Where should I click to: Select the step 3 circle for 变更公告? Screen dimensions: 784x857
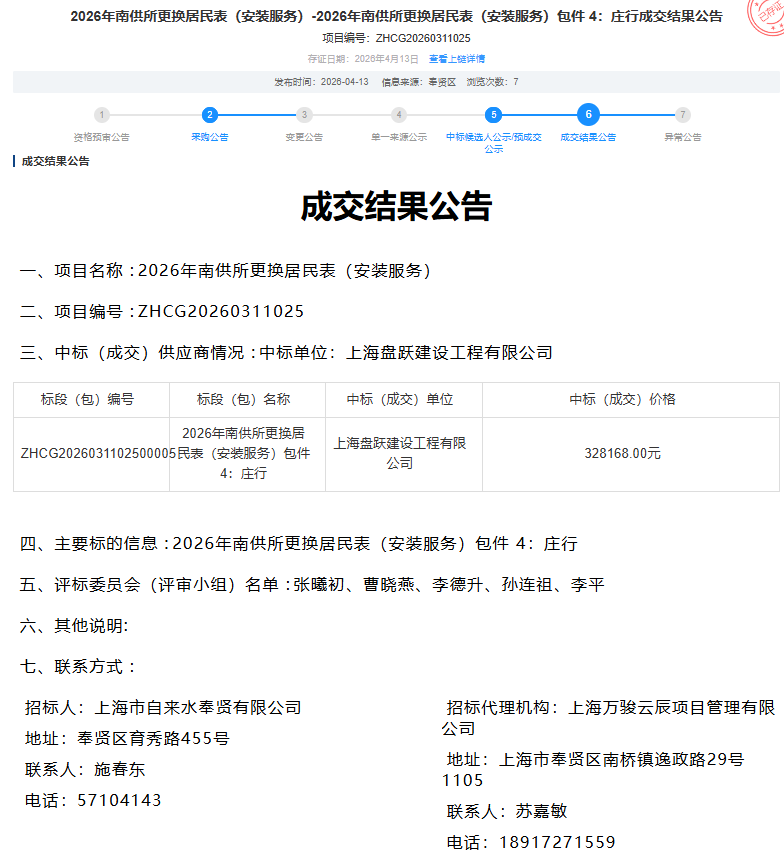coord(304,115)
